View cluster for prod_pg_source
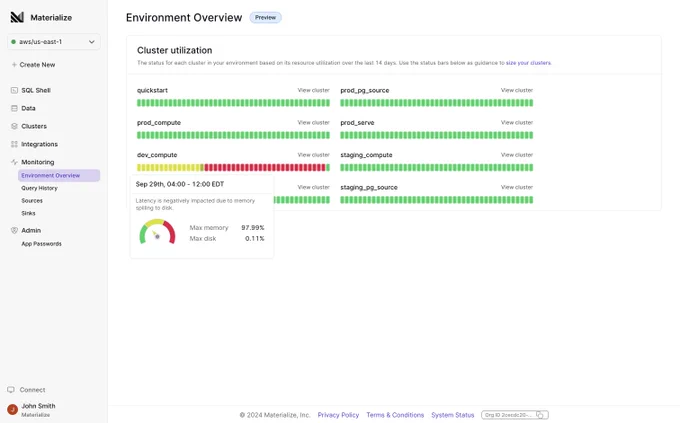The width and height of the screenshot is (680, 423). coord(517,90)
